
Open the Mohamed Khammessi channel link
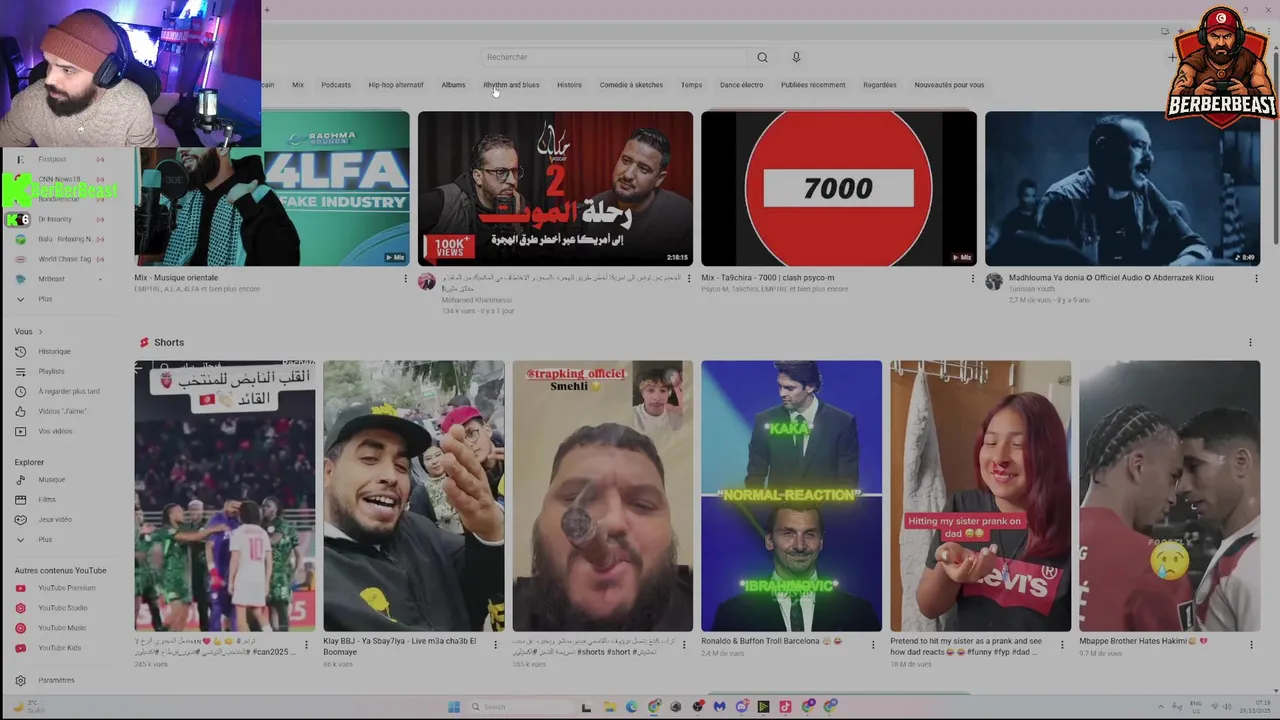[x=477, y=300]
